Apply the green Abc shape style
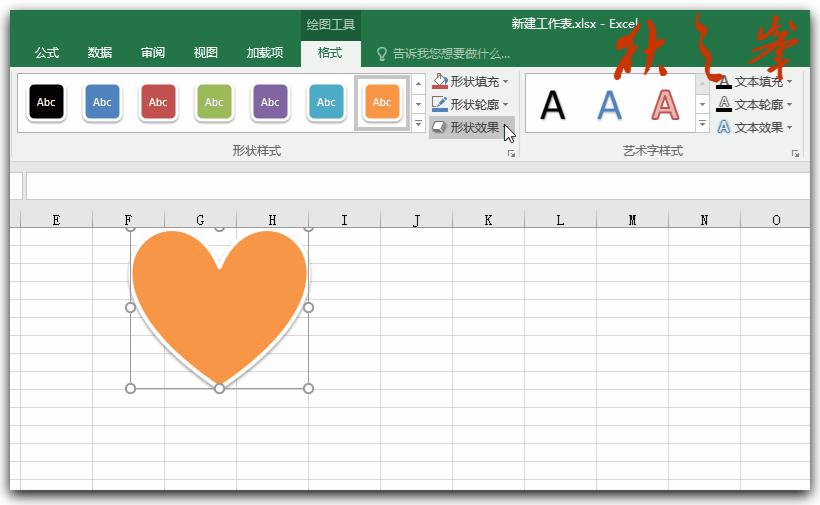Image resolution: width=820 pixels, height=505 pixels. point(214,102)
